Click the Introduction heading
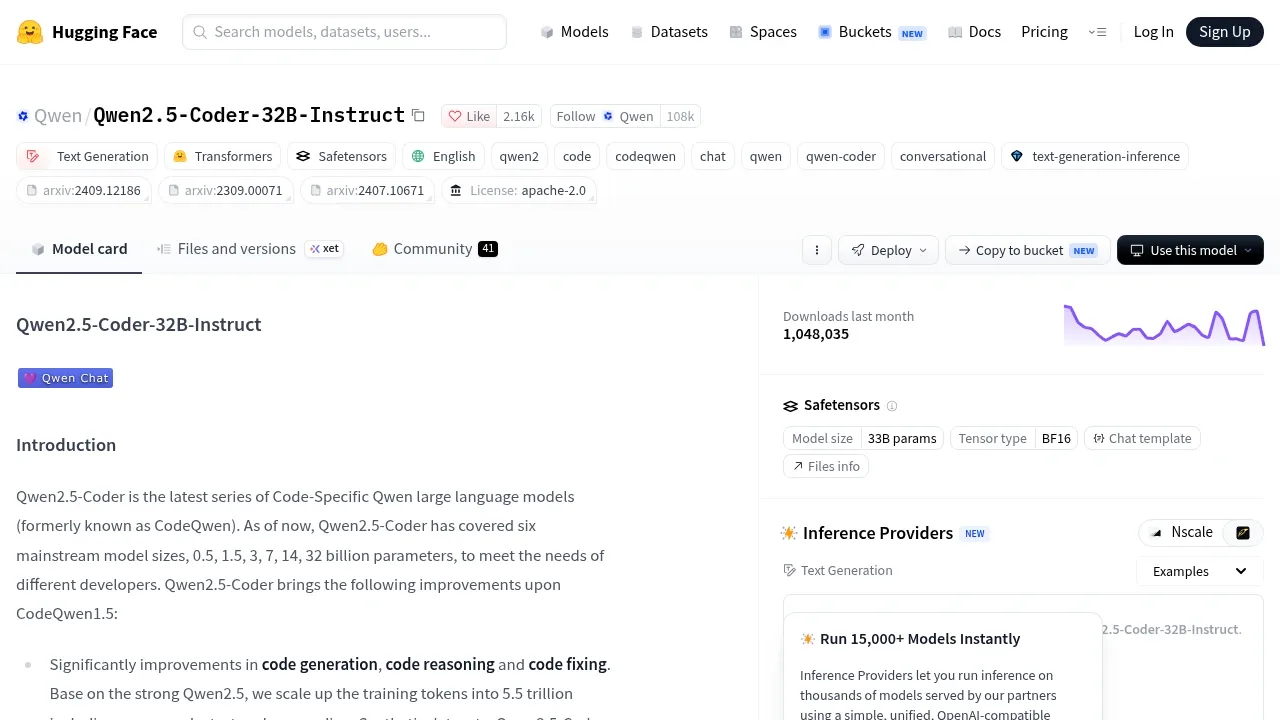 [66, 445]
